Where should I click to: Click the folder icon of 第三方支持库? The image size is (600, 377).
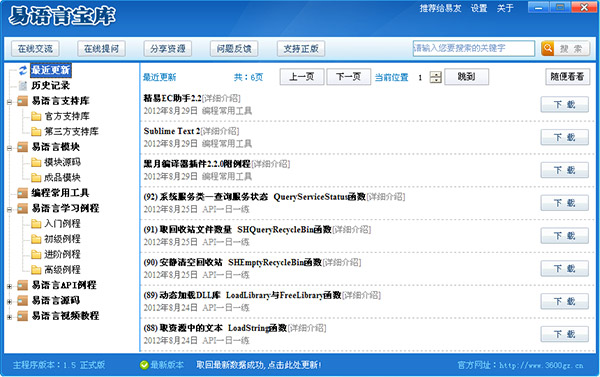(x=36, y=131)
